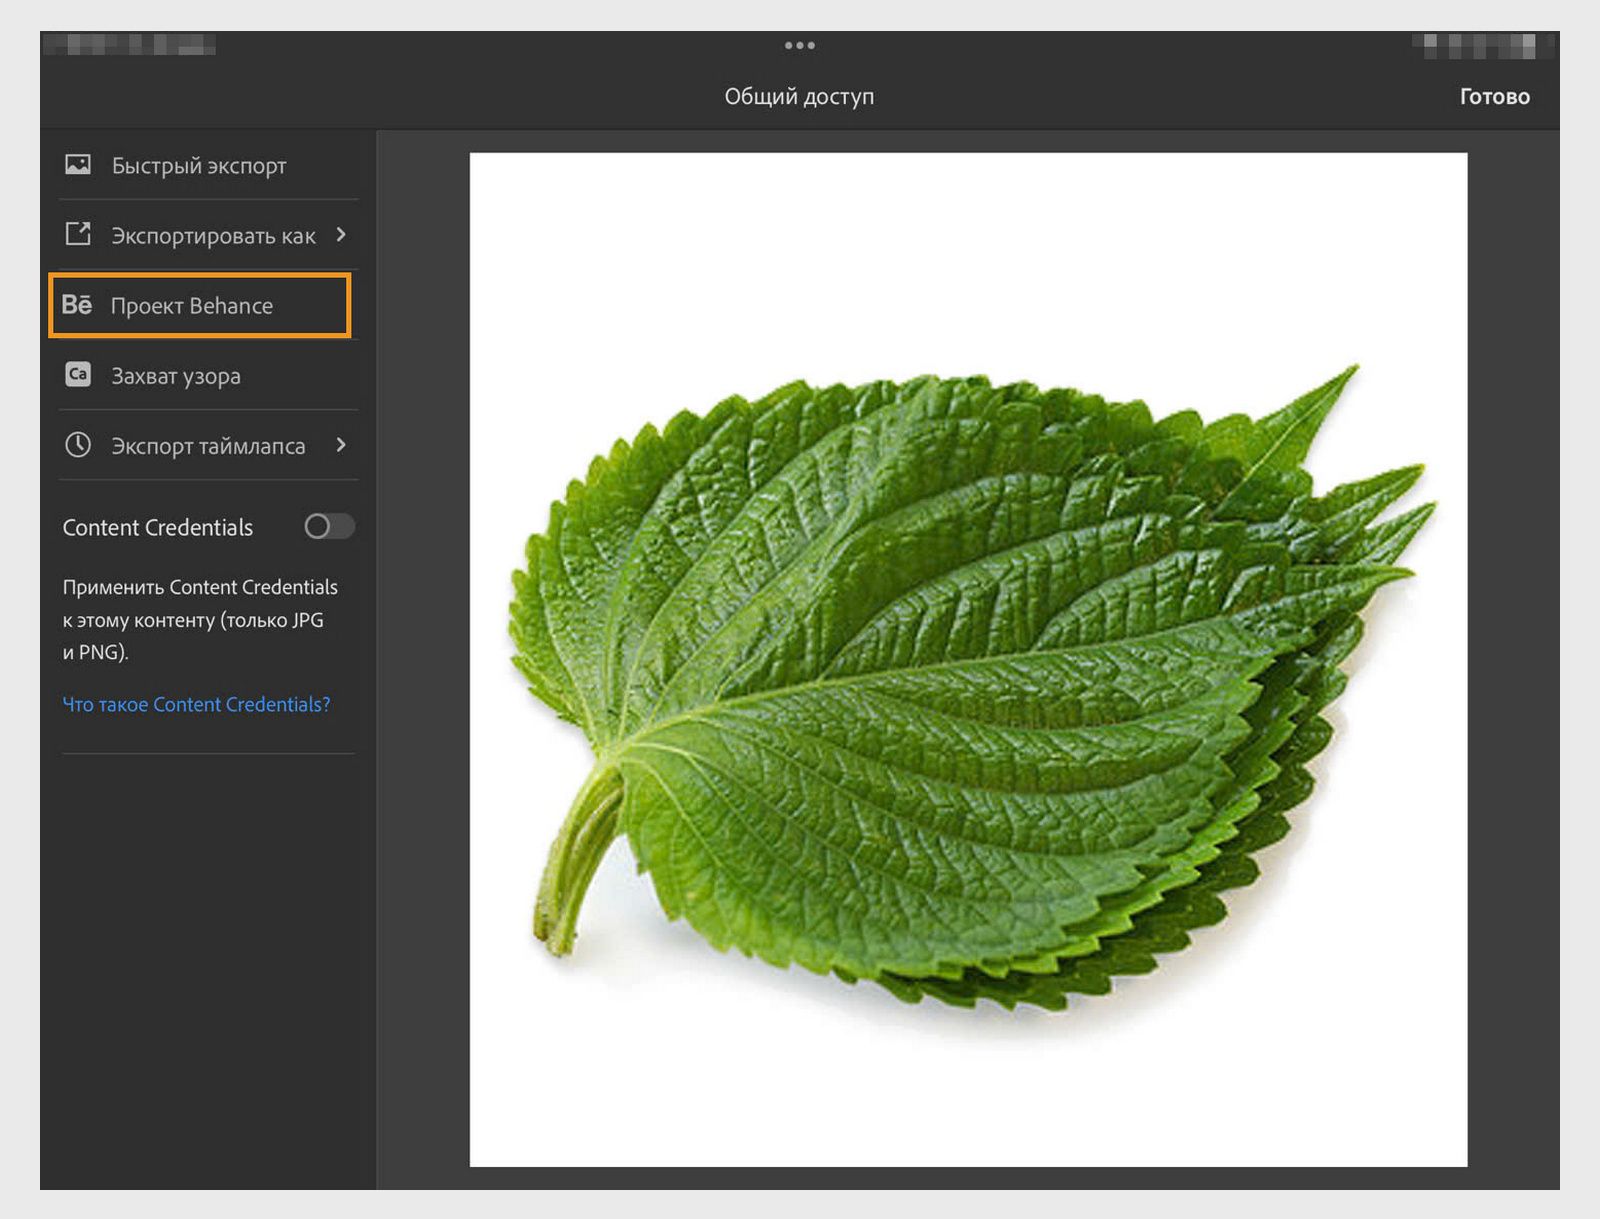The width and height of the screenshot is (1600, 1219).
Task: Click the Применить Content Credentials description text
Action: pyautogui.click(x=200, y=619)
